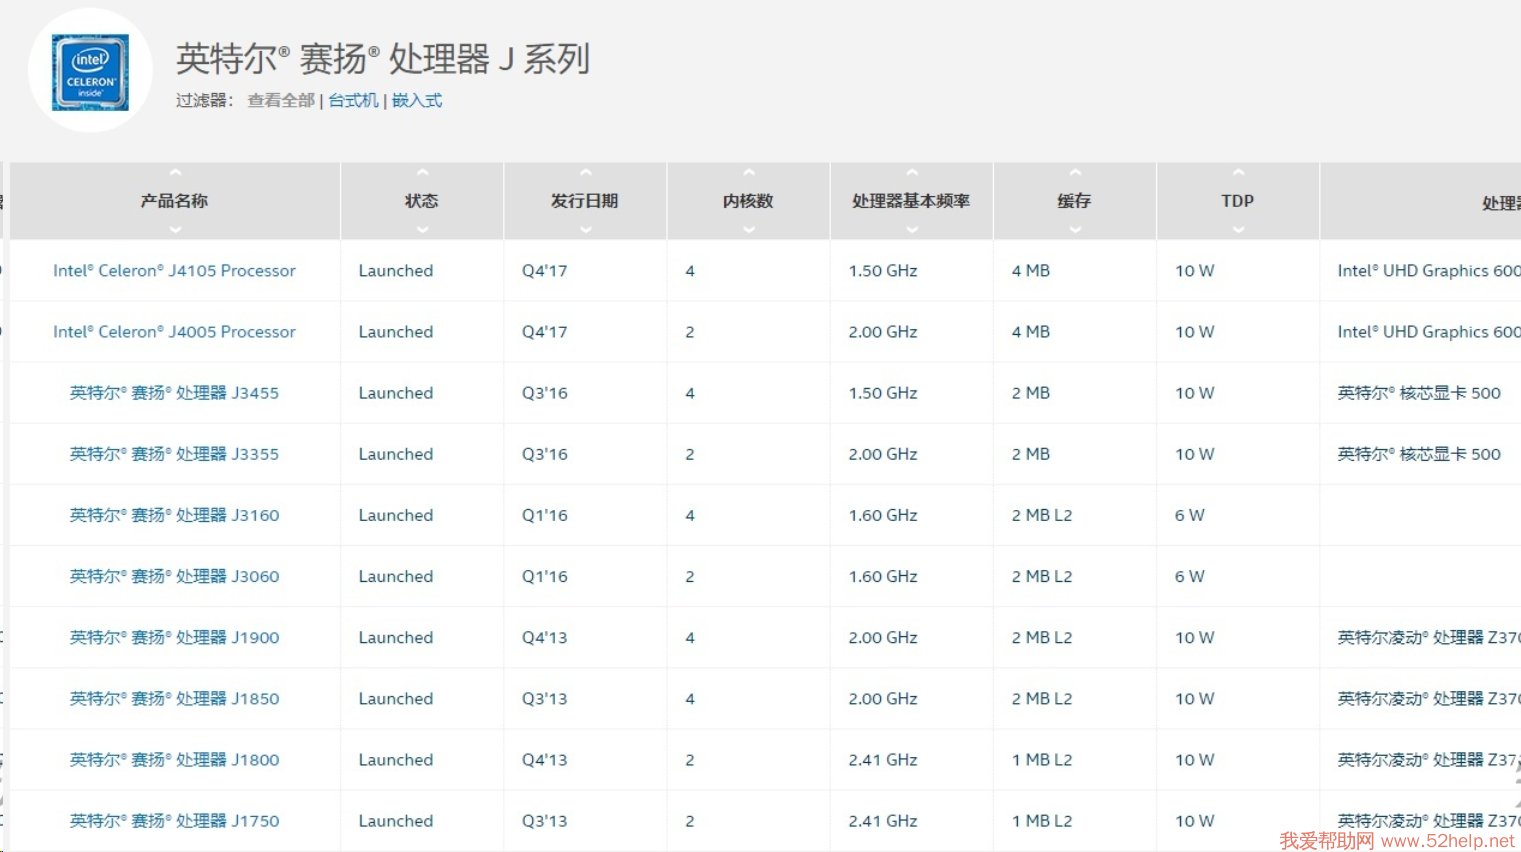Sort ascending by TDP up arrow
This screenshot has width=1521, height=852.
tap(1238, 173)
